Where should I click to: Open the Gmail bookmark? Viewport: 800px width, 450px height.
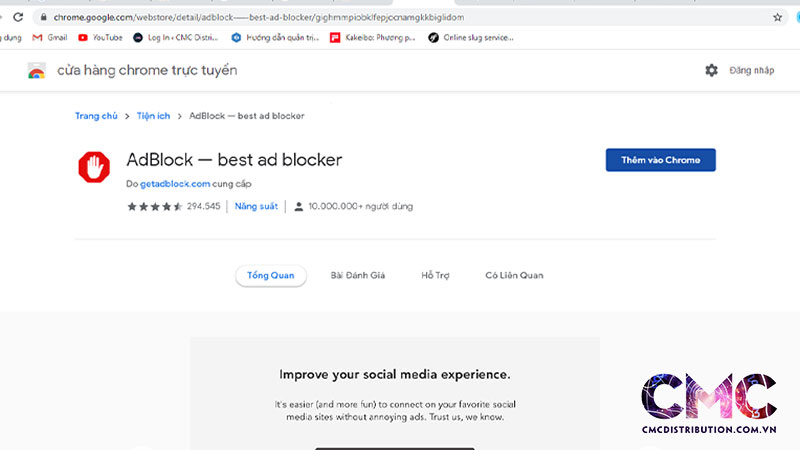[x=49, y=37]
